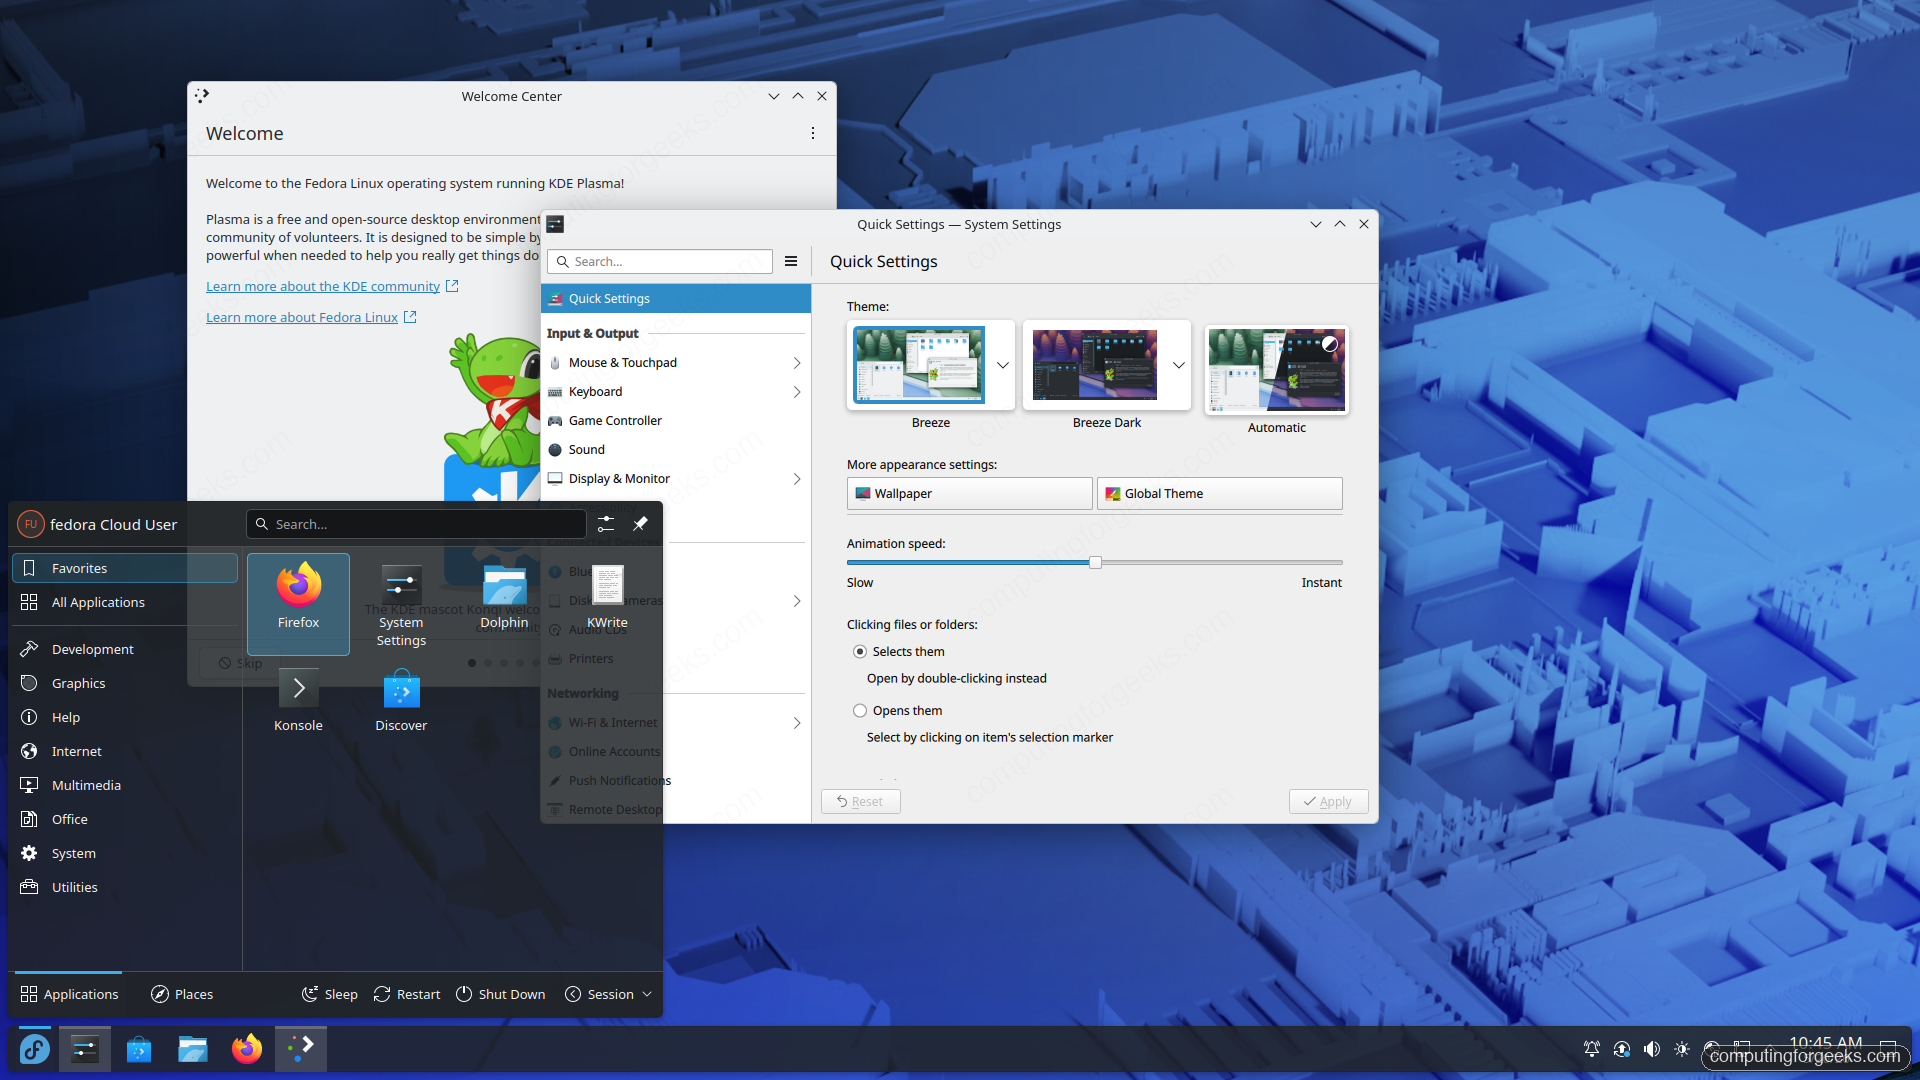Image resolution: width=1920 pixels, height=1080 pixels.
Task: Expand Session options dropdown
Action: point(609,994)
